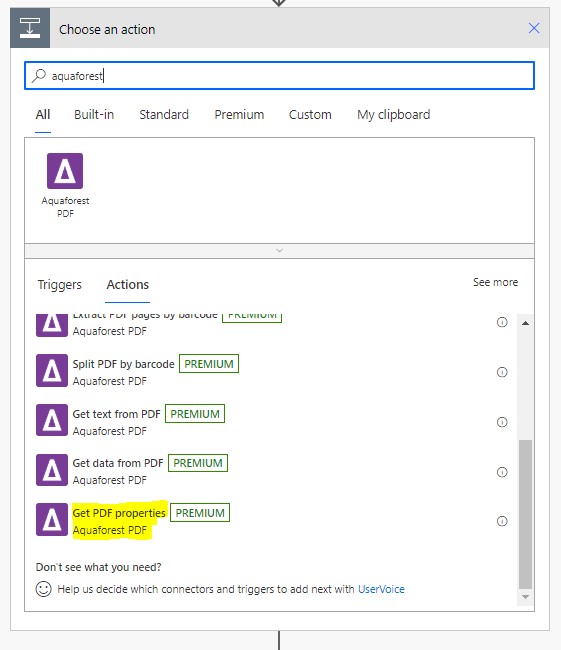Image resolution: width=561 pixels, height=650 pixels.
Task: Show info for Split PDF by barcode
Action: click(x=502, y=372)
